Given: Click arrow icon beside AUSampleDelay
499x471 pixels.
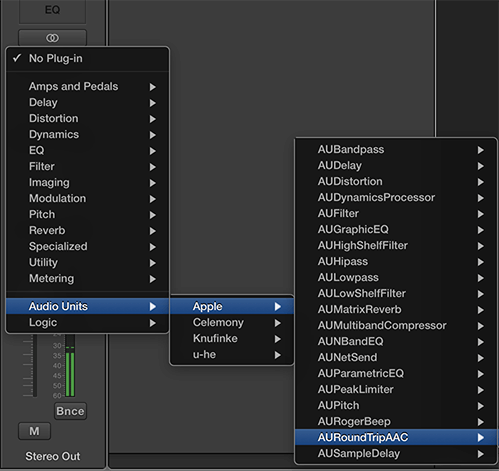Looking at the screenshot, I should coord(480,454).
